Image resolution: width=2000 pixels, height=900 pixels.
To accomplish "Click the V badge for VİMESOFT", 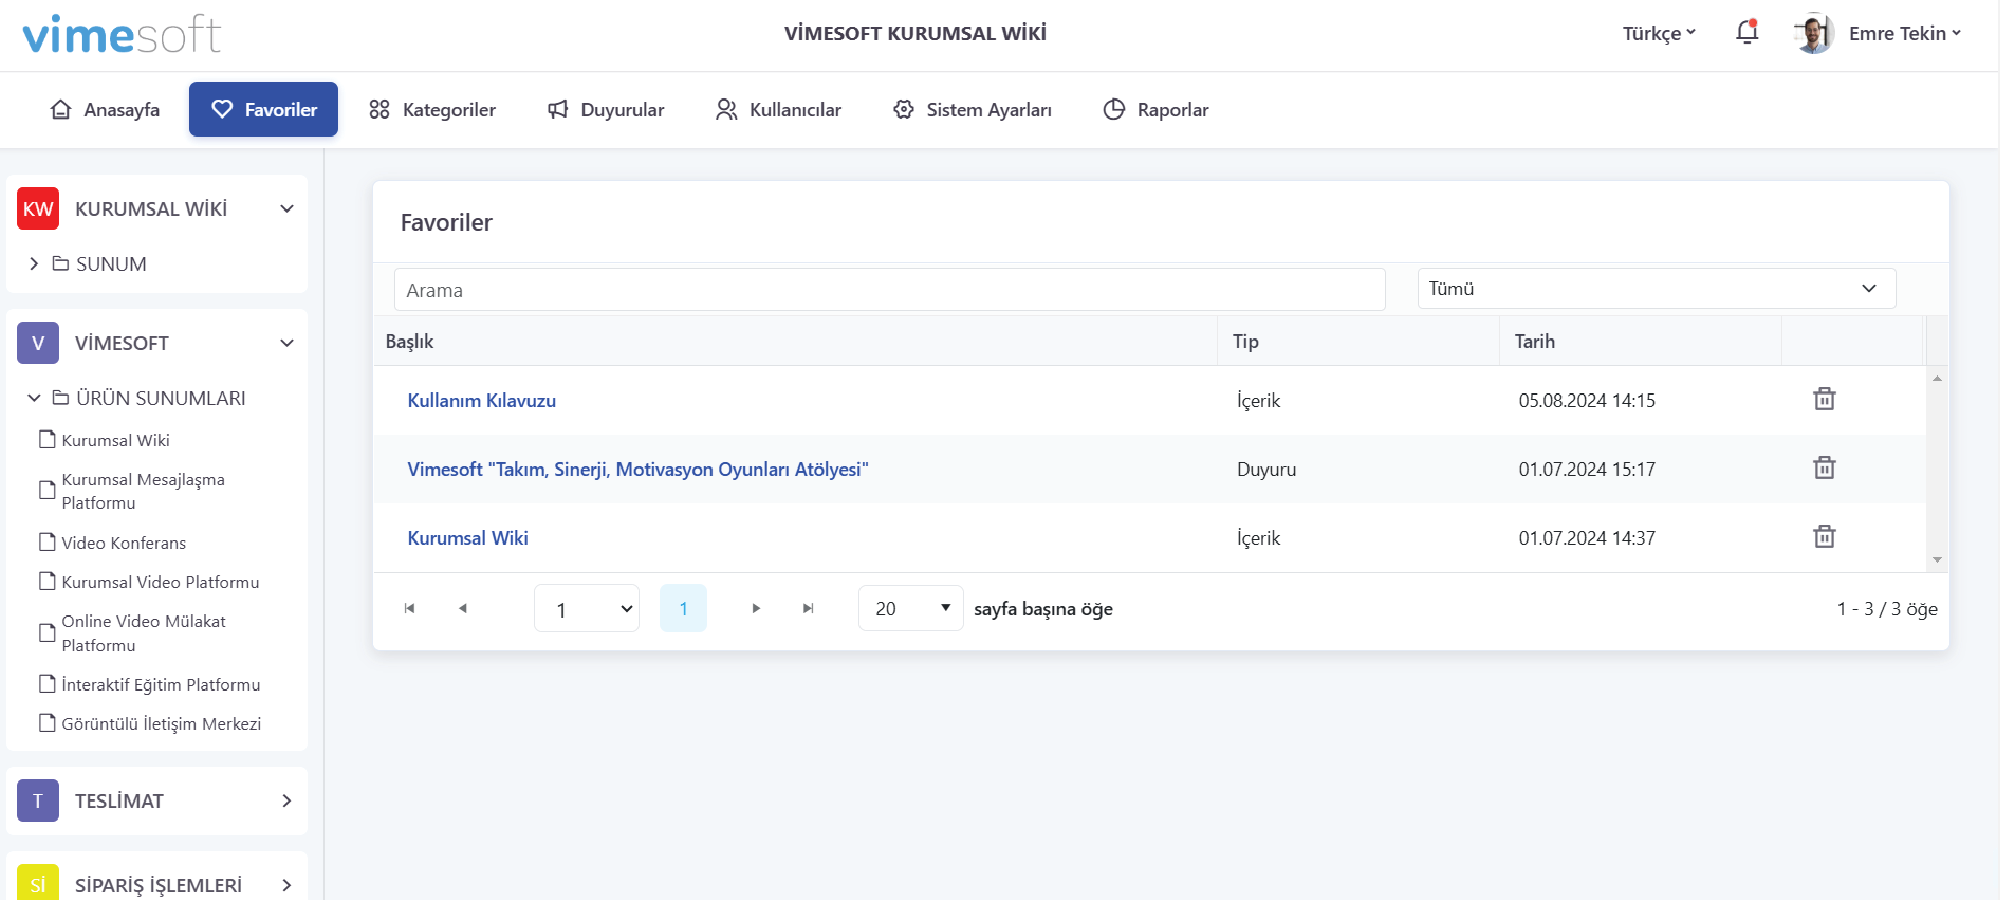I will 38,343.
